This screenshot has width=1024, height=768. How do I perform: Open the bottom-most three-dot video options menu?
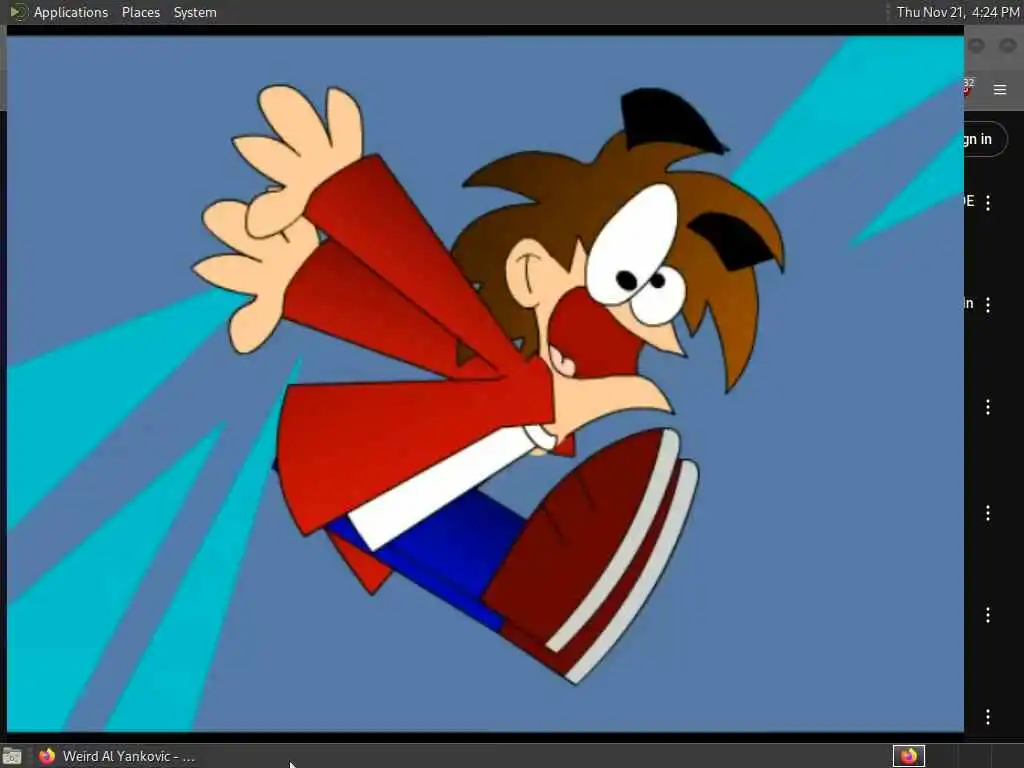[988, 717]
